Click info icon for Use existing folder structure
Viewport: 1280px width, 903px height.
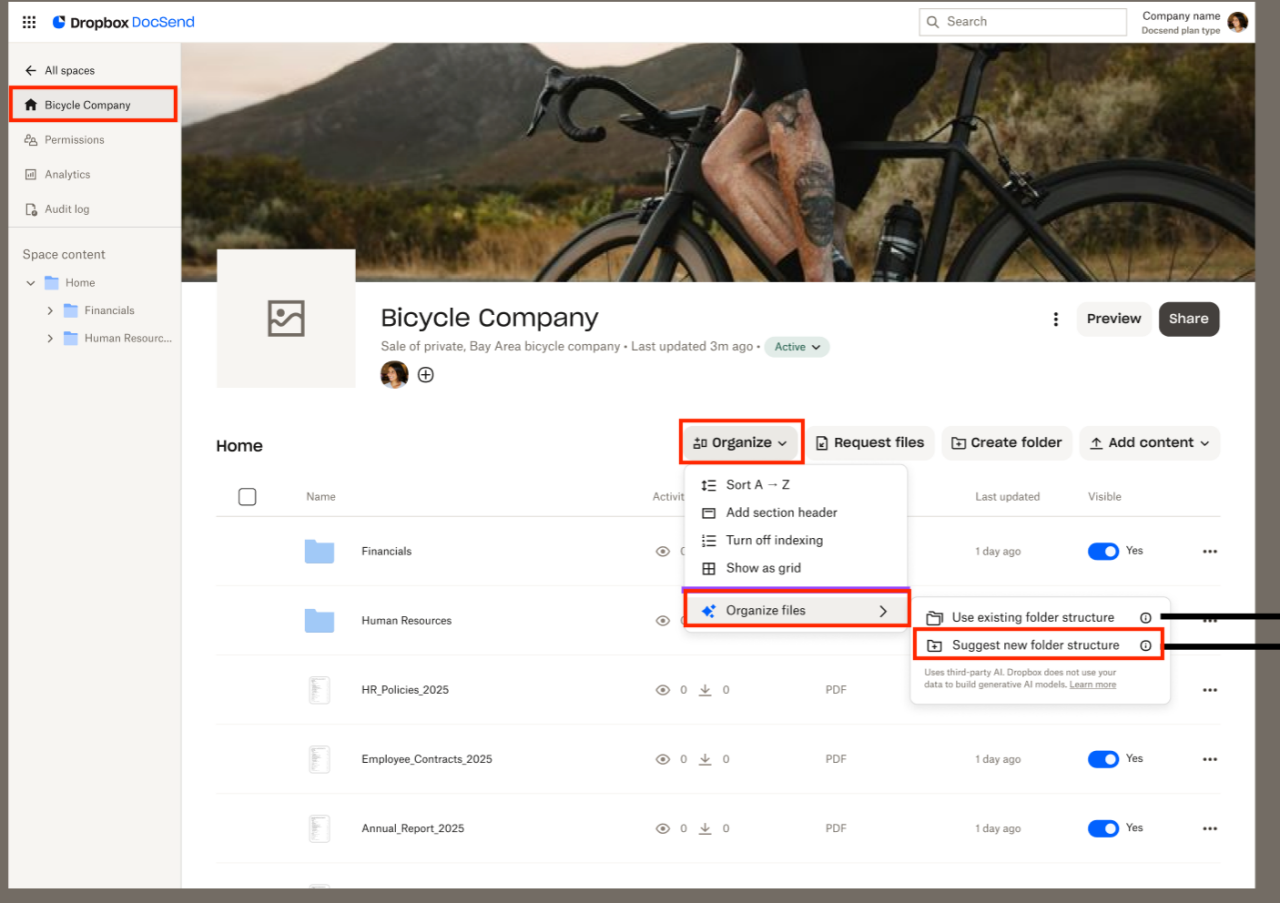(x=1146, y=618)
